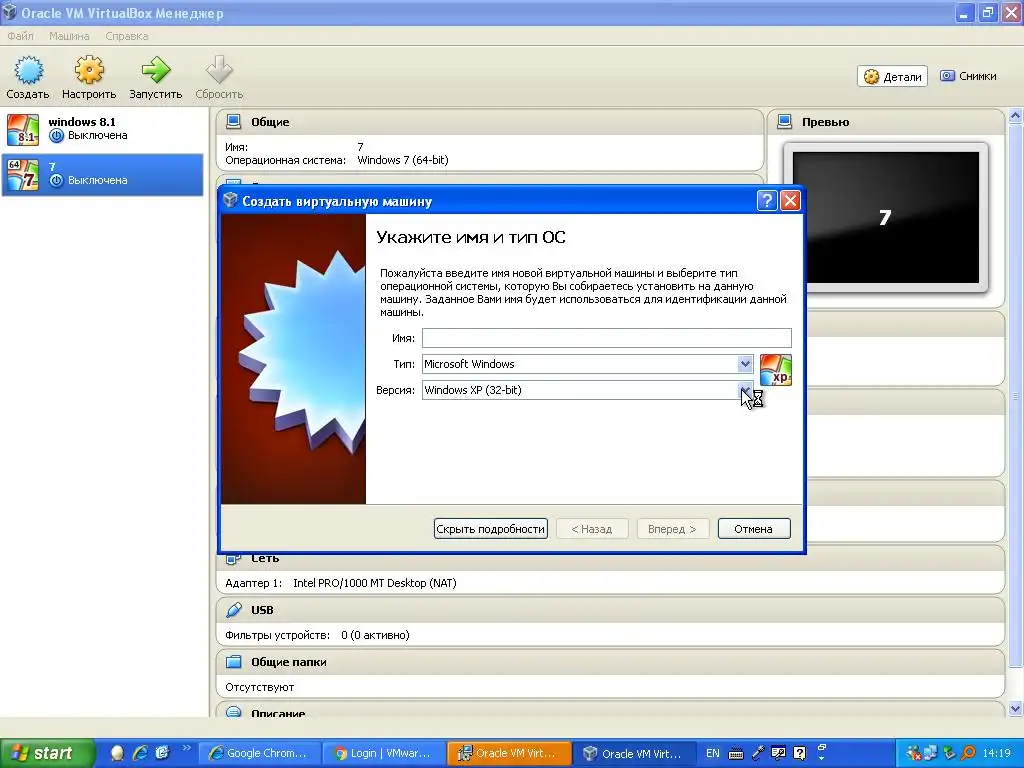Click Фильтры устройств 0 (0 активно) text
The image size is (1024, 768).
317,635
